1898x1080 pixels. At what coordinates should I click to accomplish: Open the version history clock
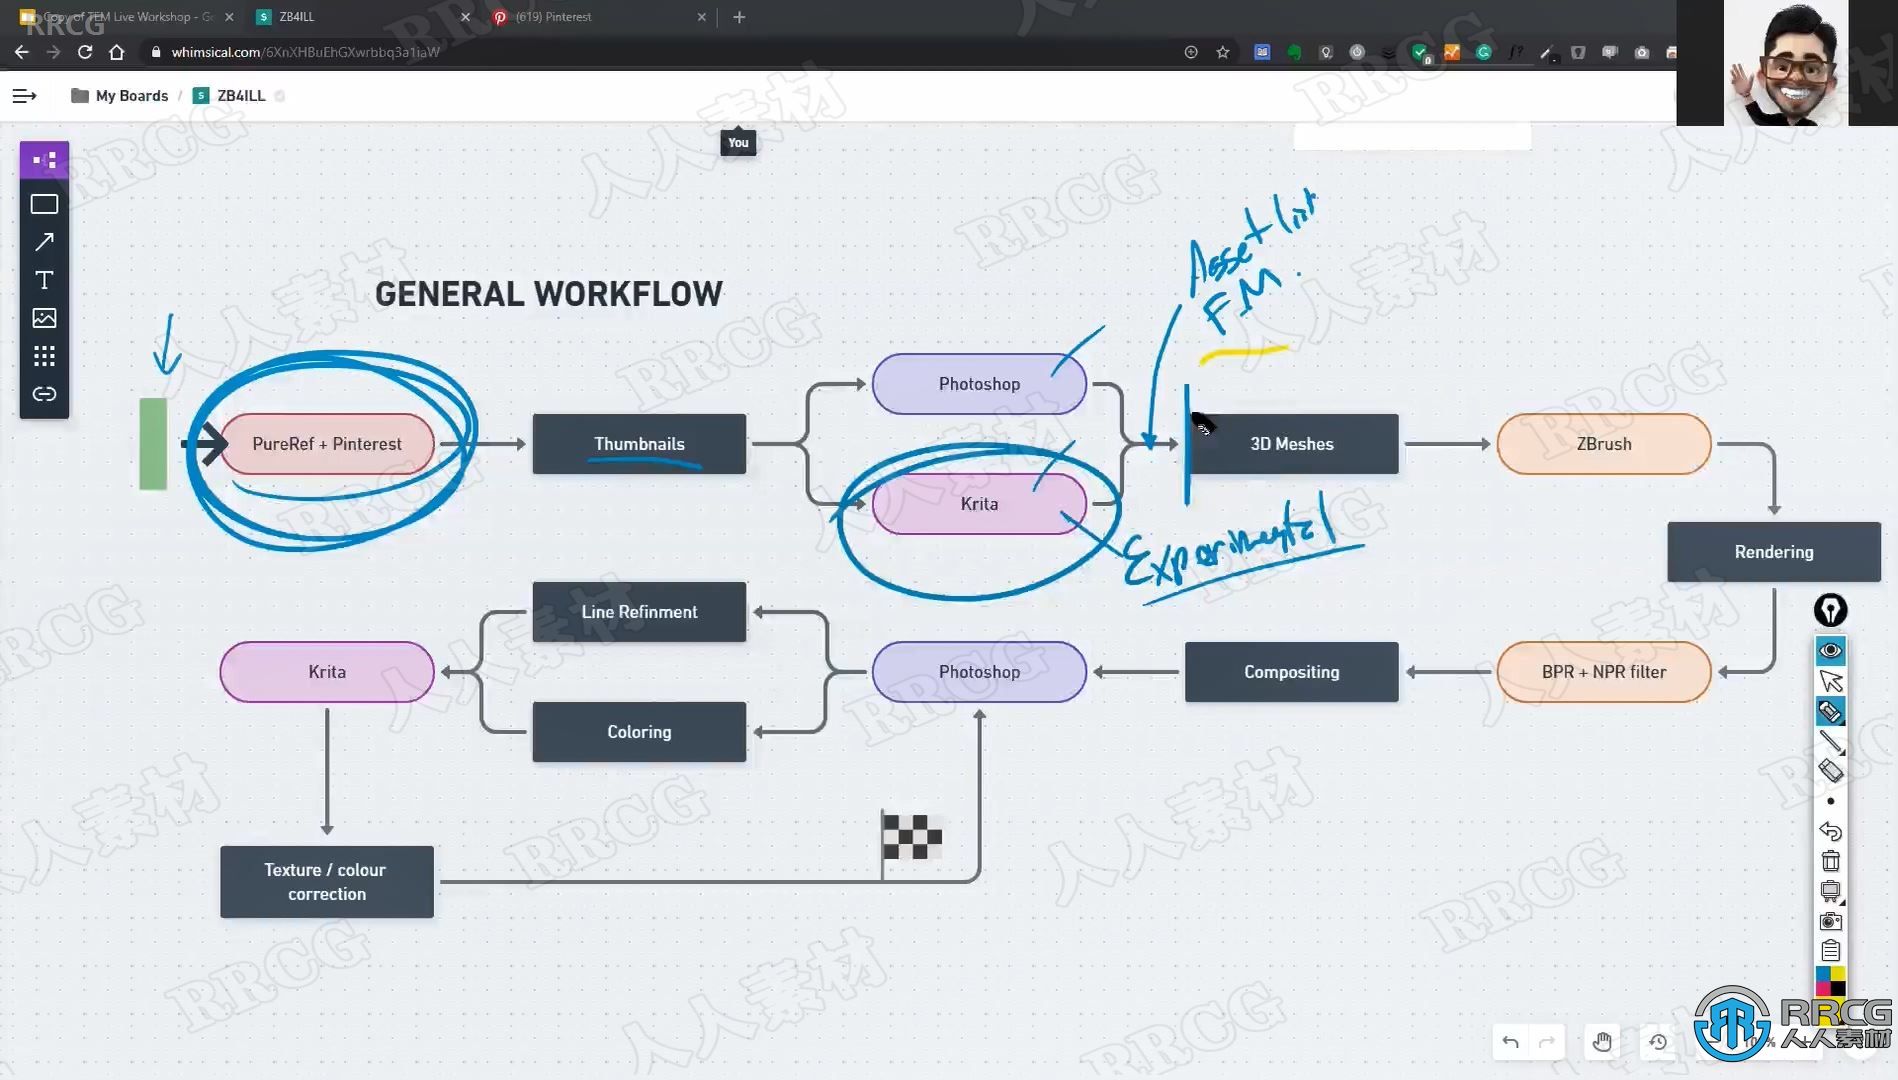click(x=1658, y=1042)
